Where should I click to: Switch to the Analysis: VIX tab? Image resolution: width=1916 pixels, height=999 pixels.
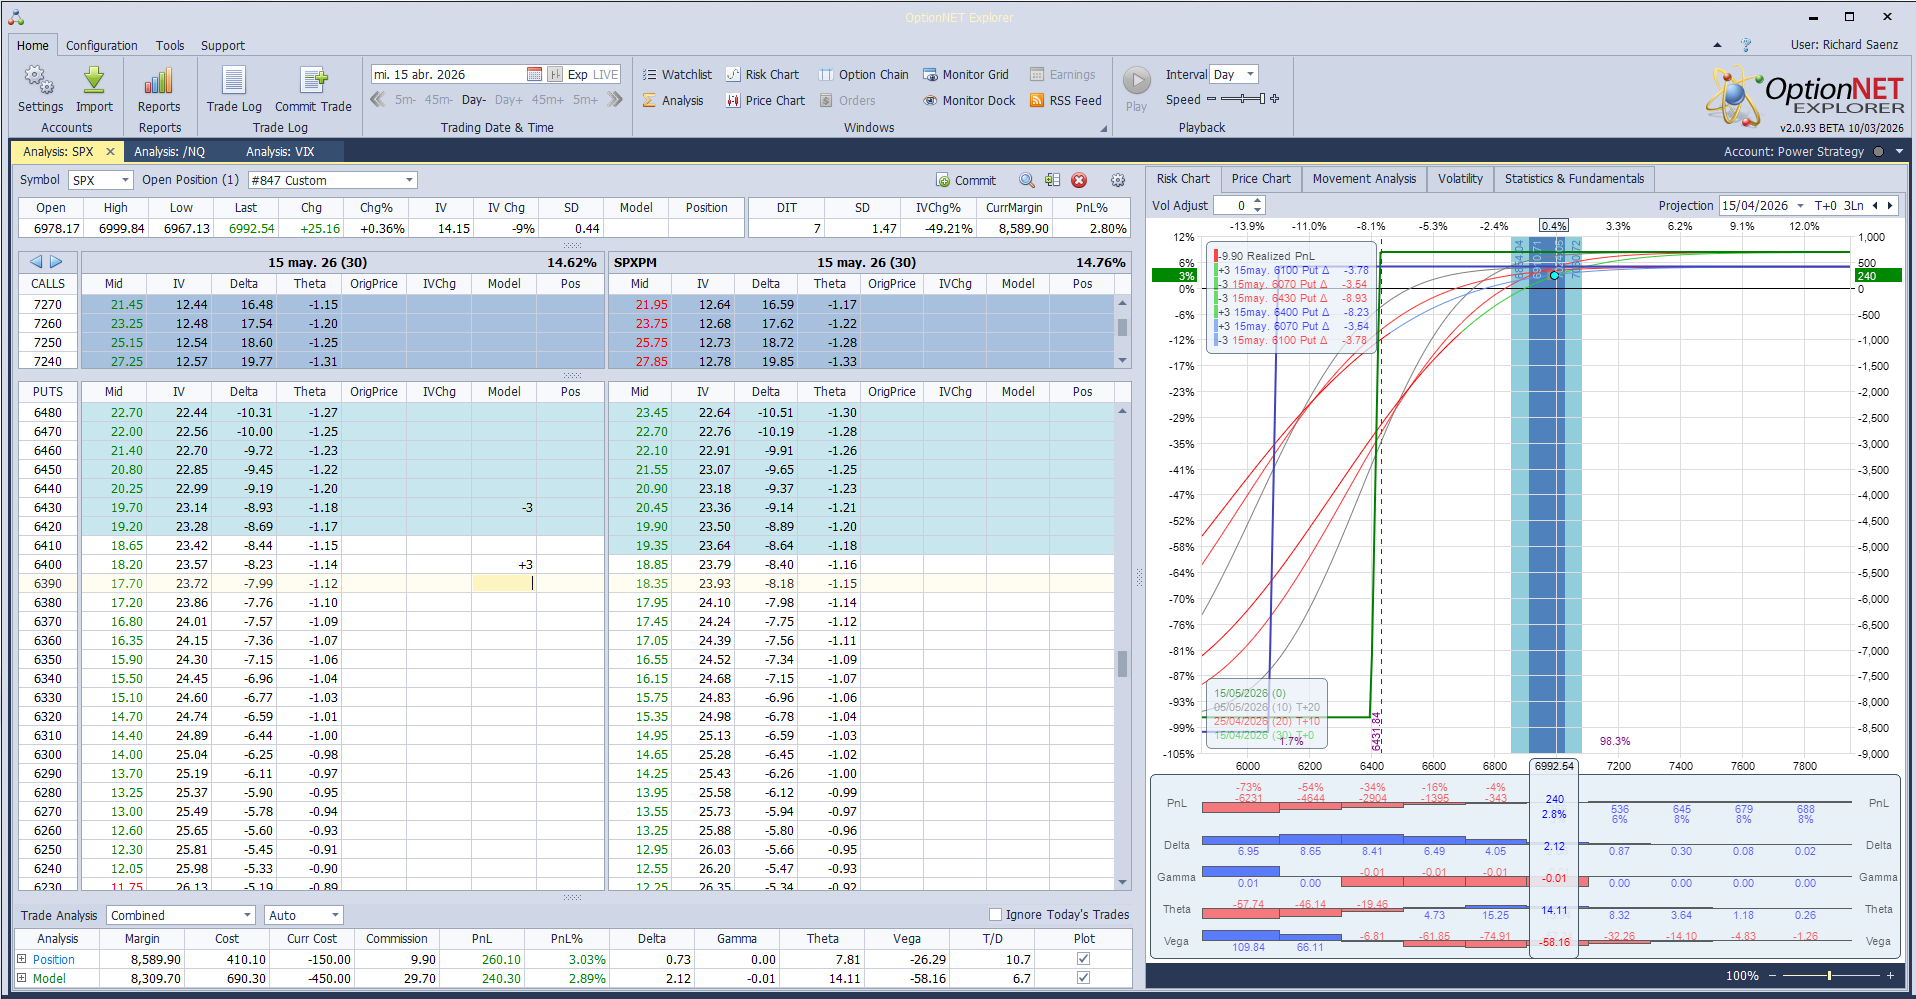point(280,152)
